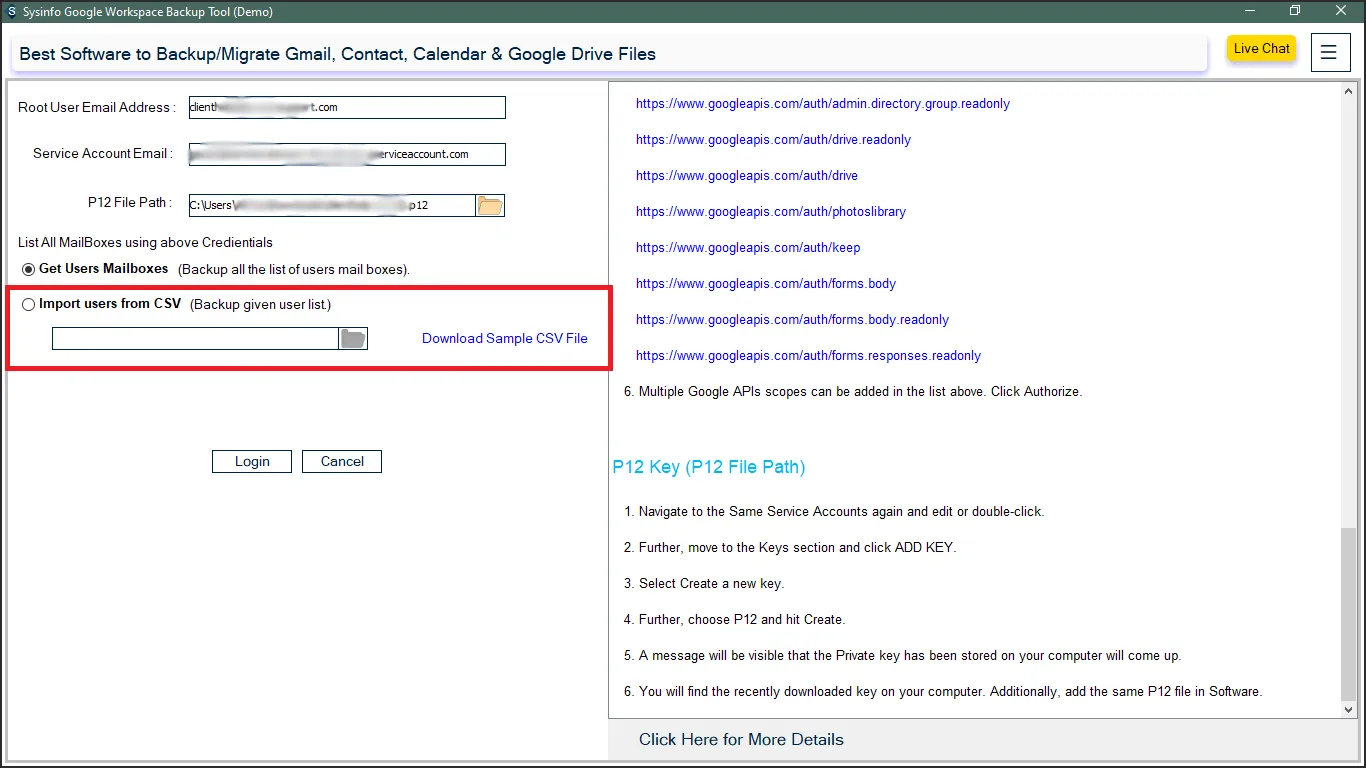This screenshot has height=768, width=1366.
Task: Click the 'recently downloaded key' step text
Action: coord(943,692)
